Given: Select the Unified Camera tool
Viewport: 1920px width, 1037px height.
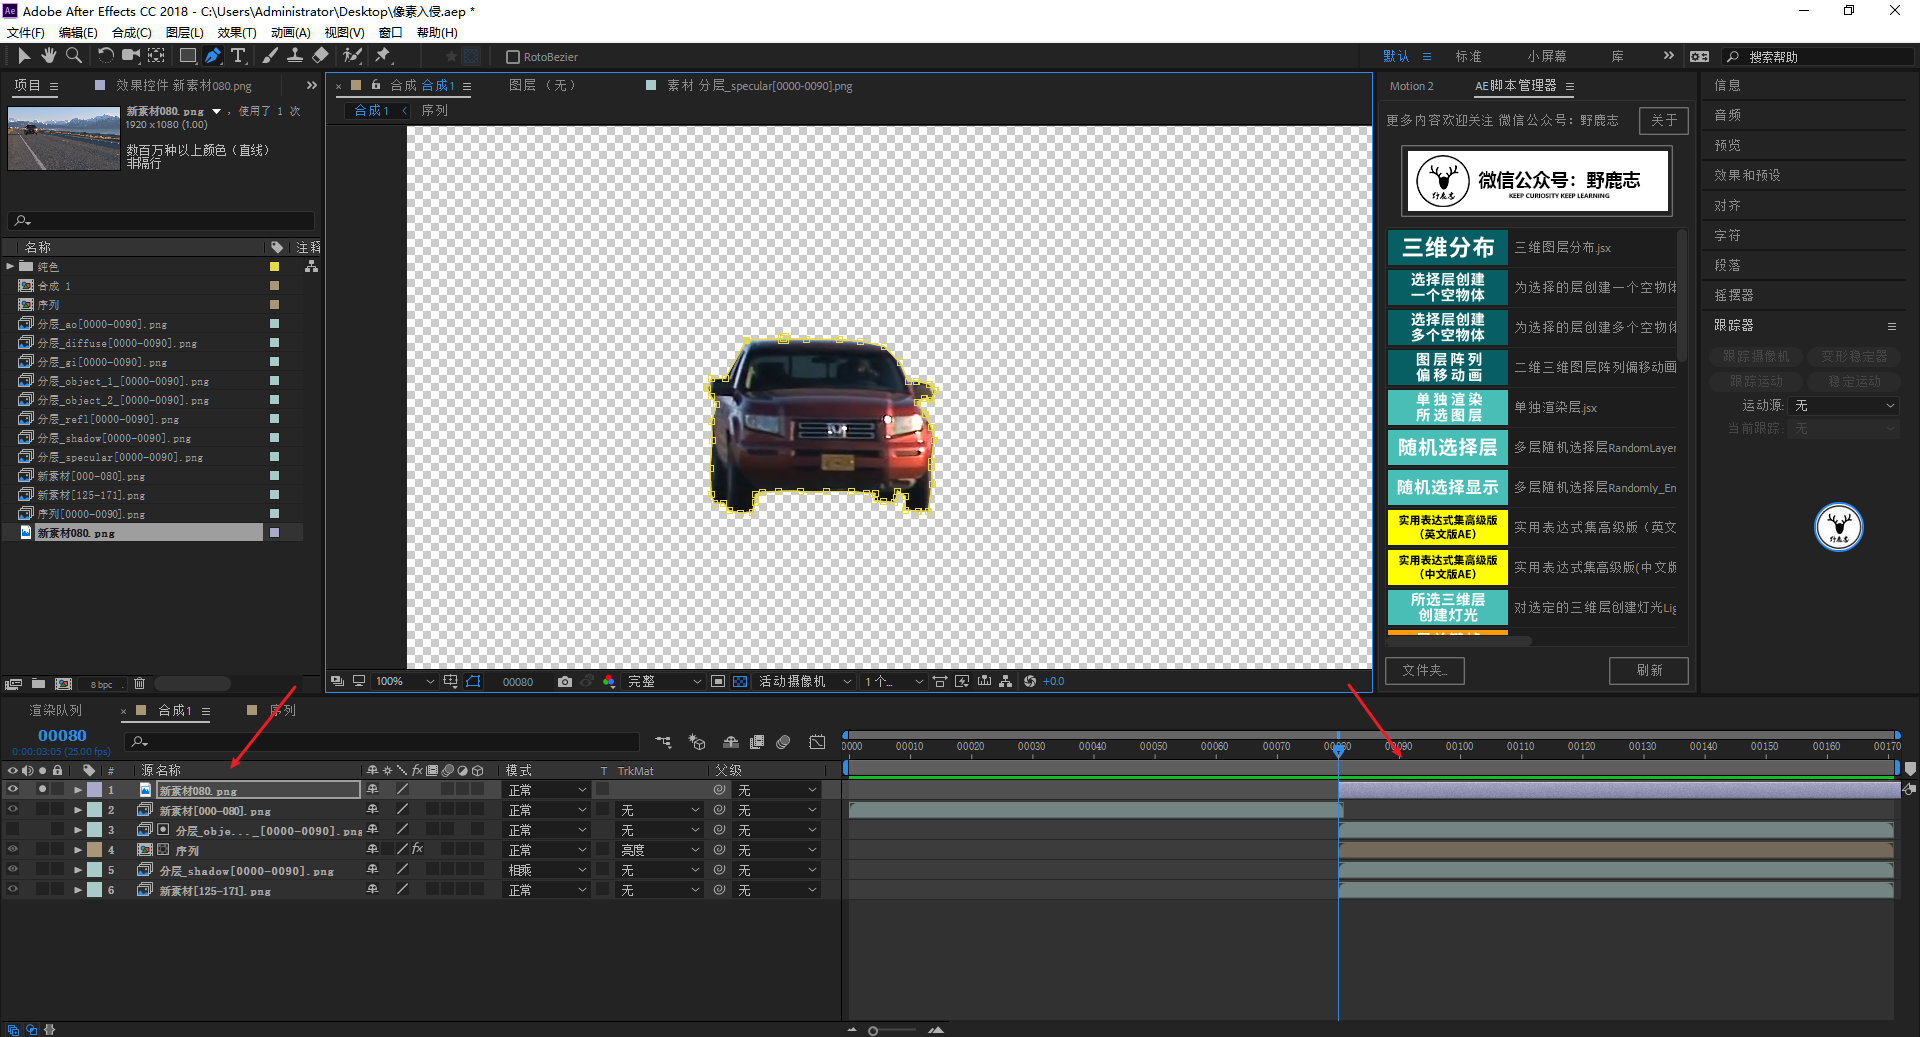Looking at the screenshot, I should coord(130,56).
